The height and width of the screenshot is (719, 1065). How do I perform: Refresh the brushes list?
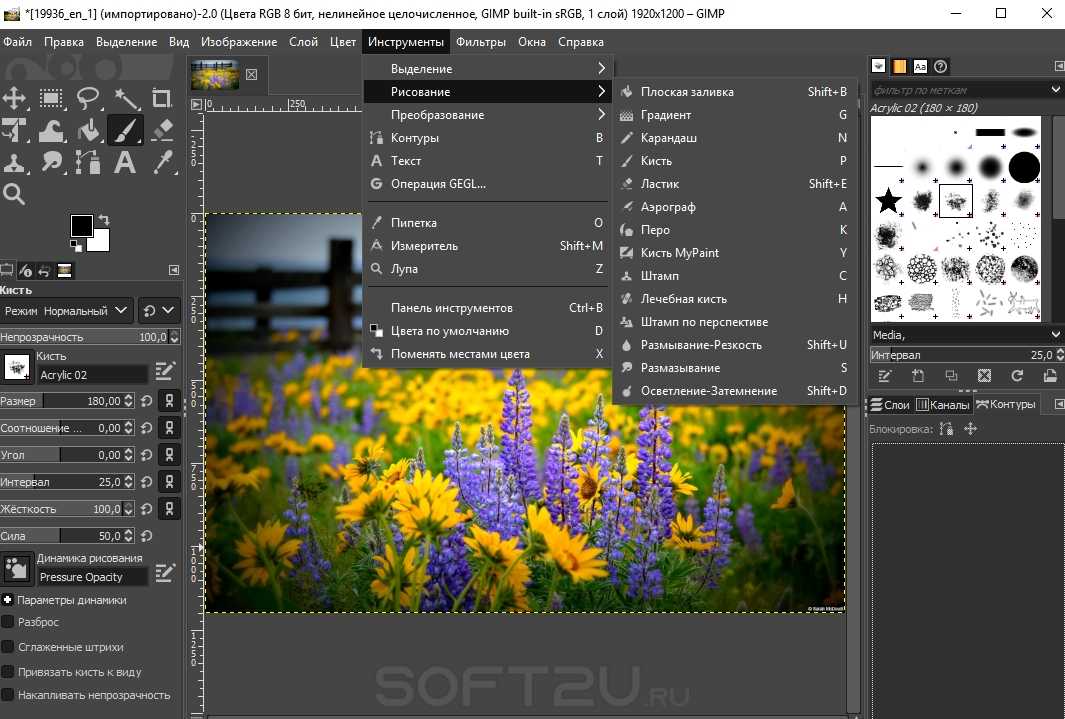pyautogui.click(x=1017, y=375)
